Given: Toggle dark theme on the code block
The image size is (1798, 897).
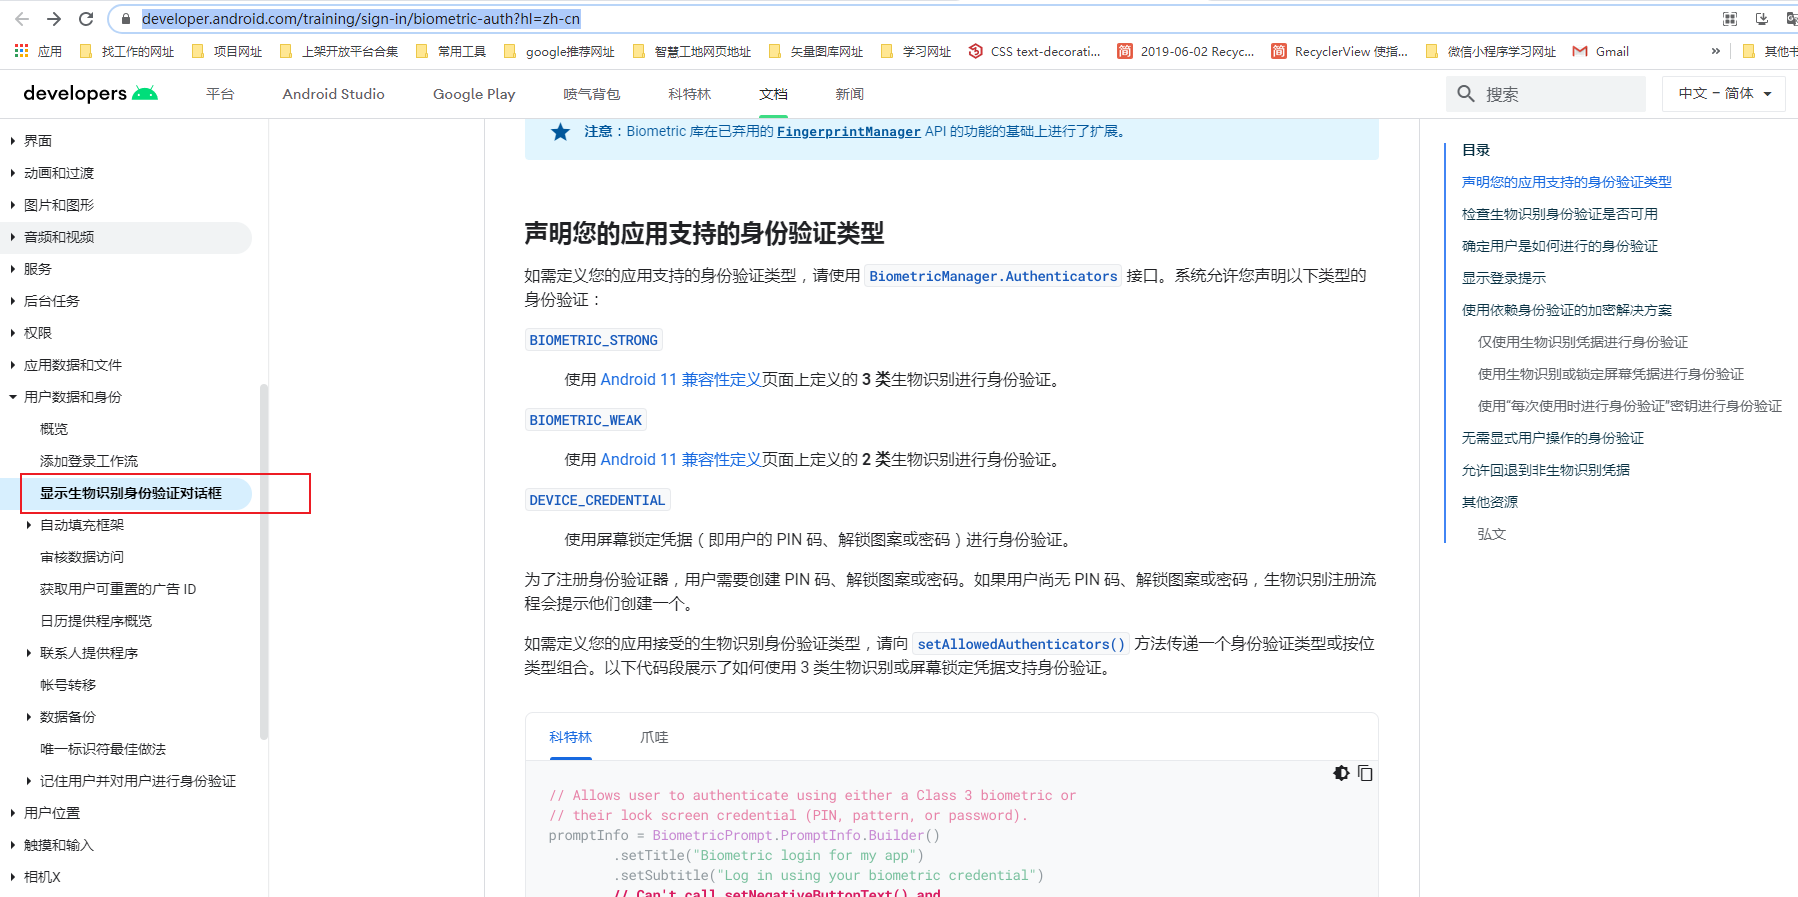Looking at the screenshot, I should [x=1342, y=773].
